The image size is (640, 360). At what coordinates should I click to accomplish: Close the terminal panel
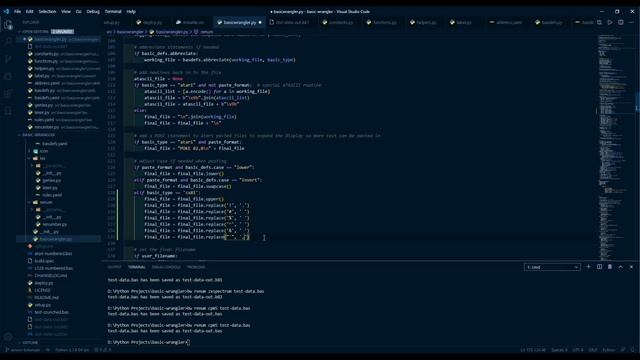click(631, 267)
